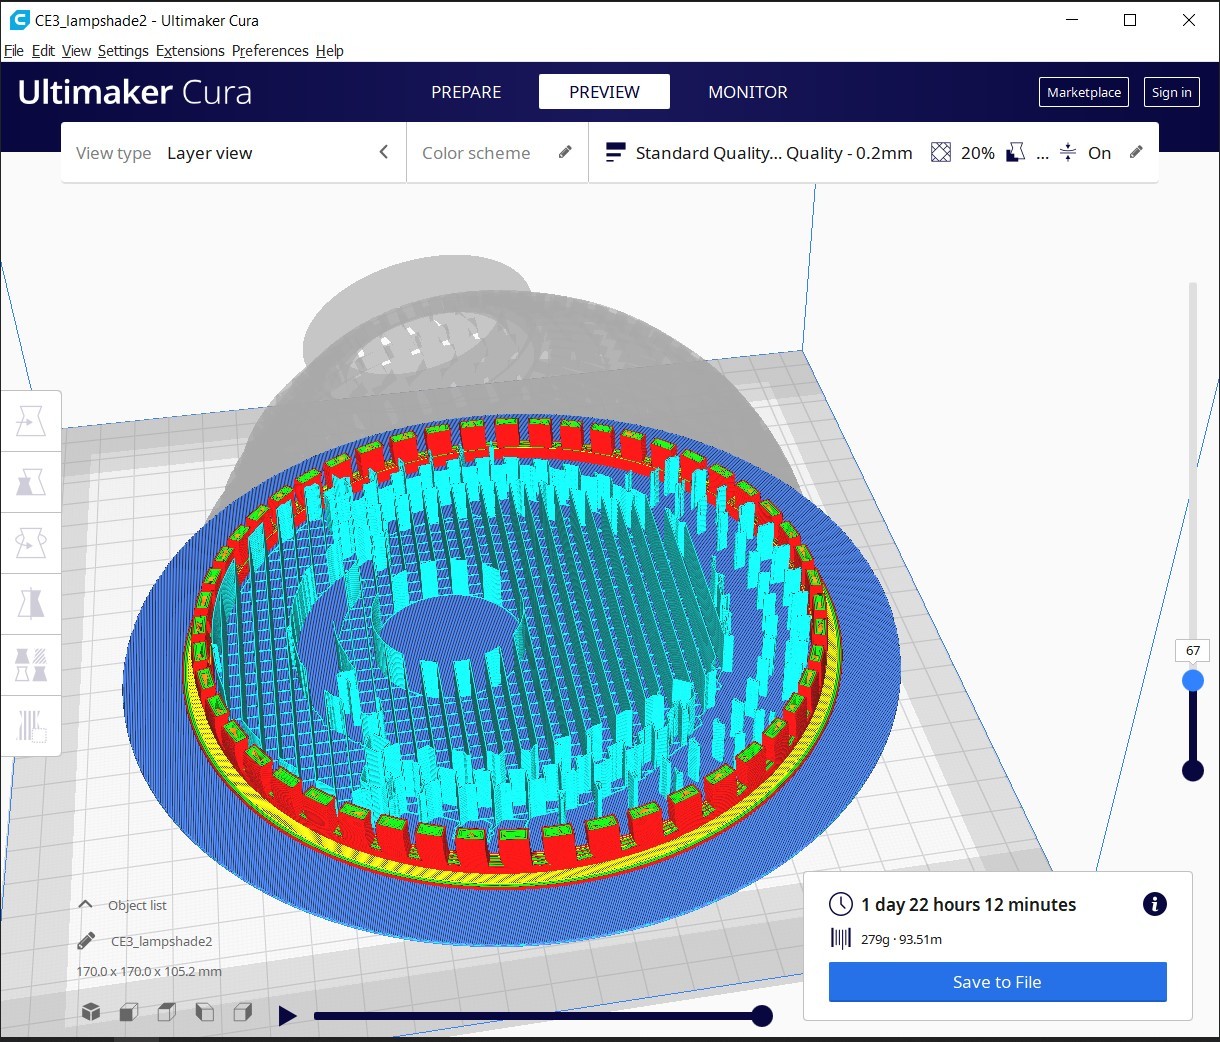Switch to front camera view cube
This screenshot has height=1042, width=1220.
128,1012
